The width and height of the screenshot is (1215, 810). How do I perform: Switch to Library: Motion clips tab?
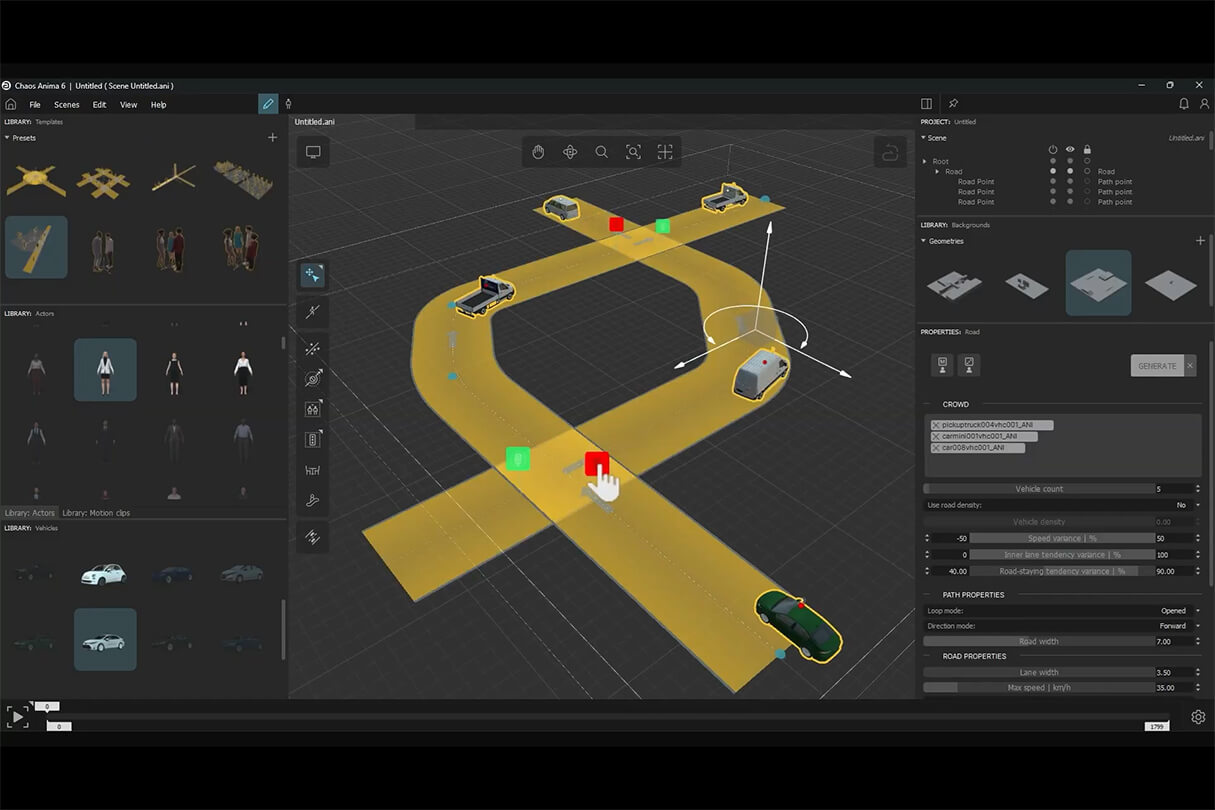click(96, 513)
